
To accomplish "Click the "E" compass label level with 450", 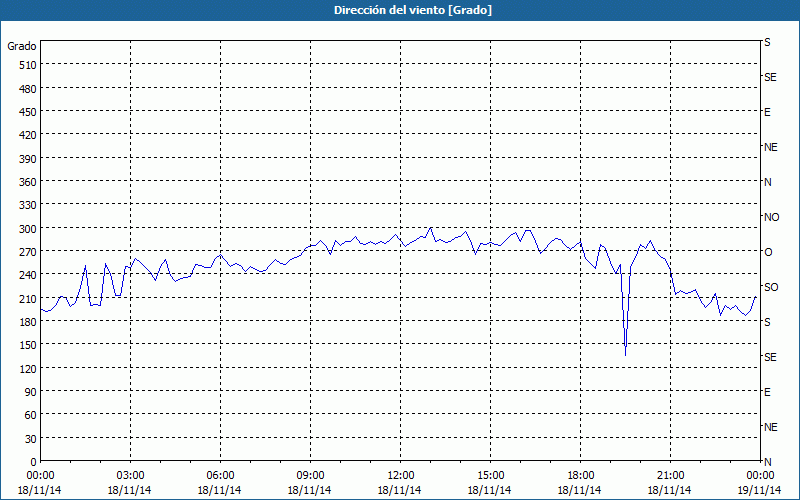I will coord(767,112).
